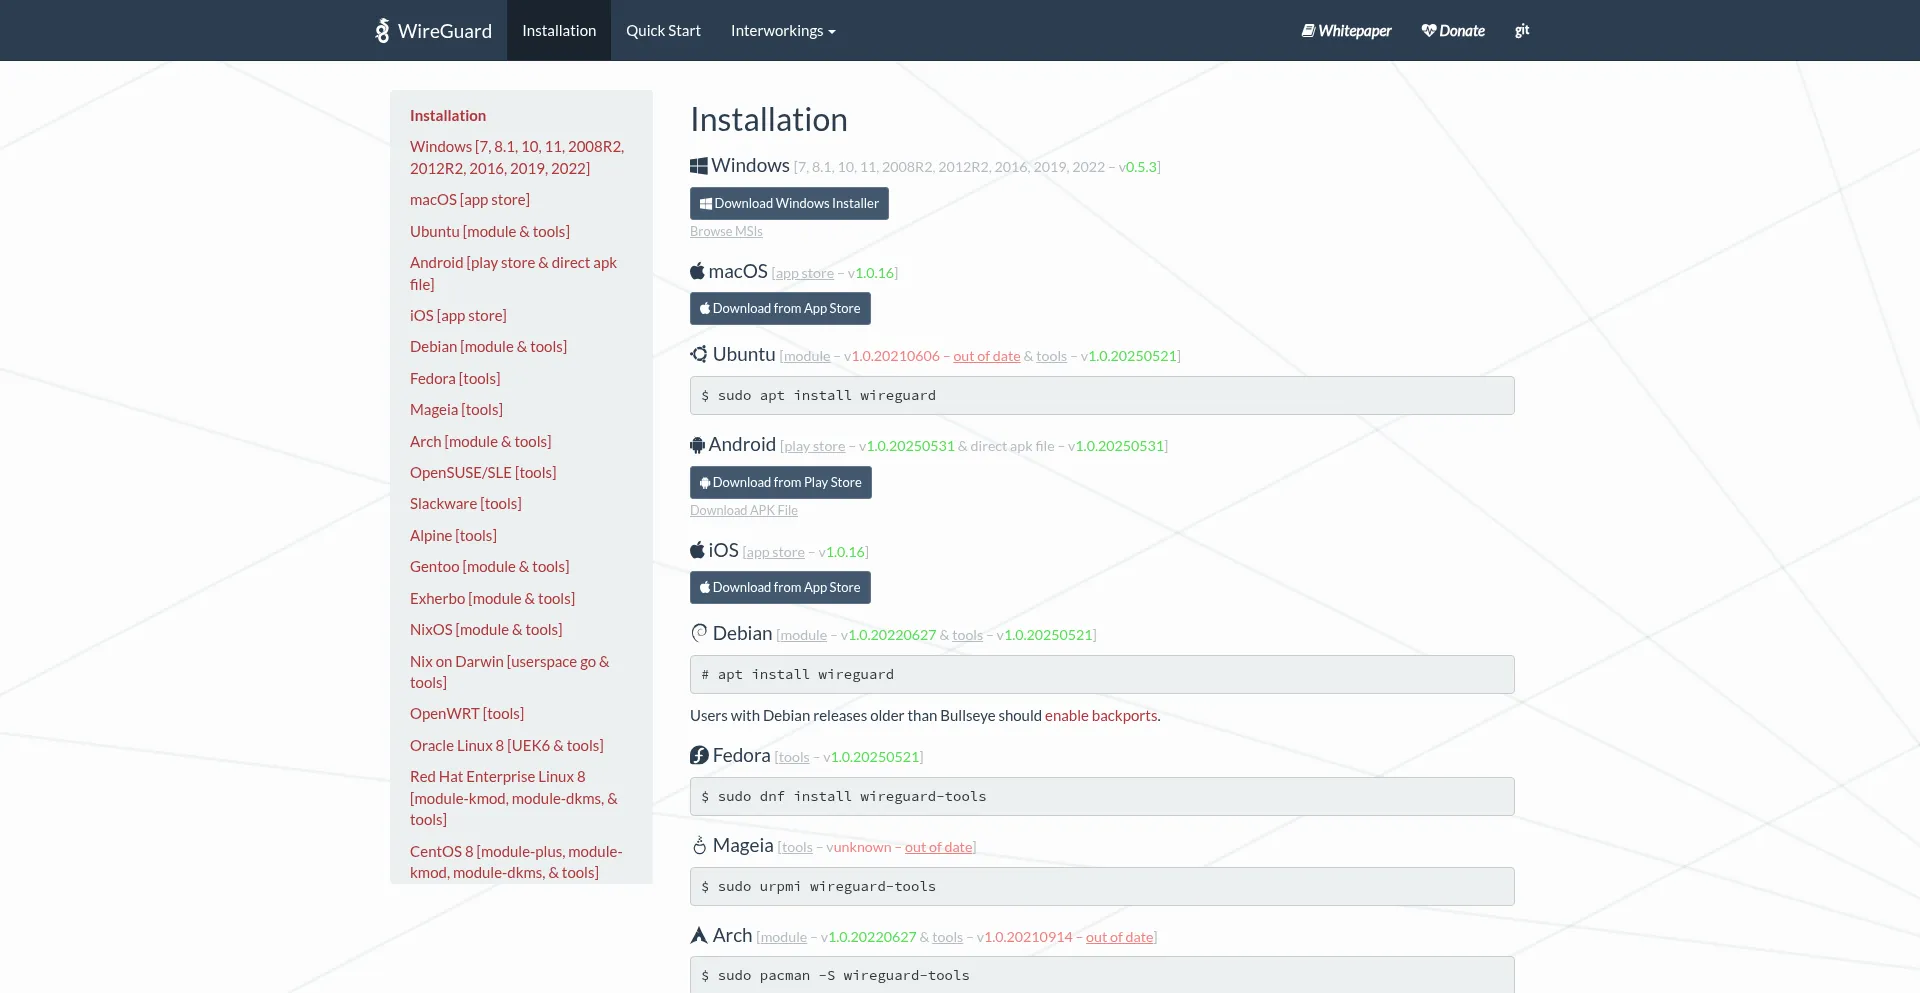1920x993 pixels.
Task: Expand the Interworkings dropdown menu
Action: click(782, 30)
